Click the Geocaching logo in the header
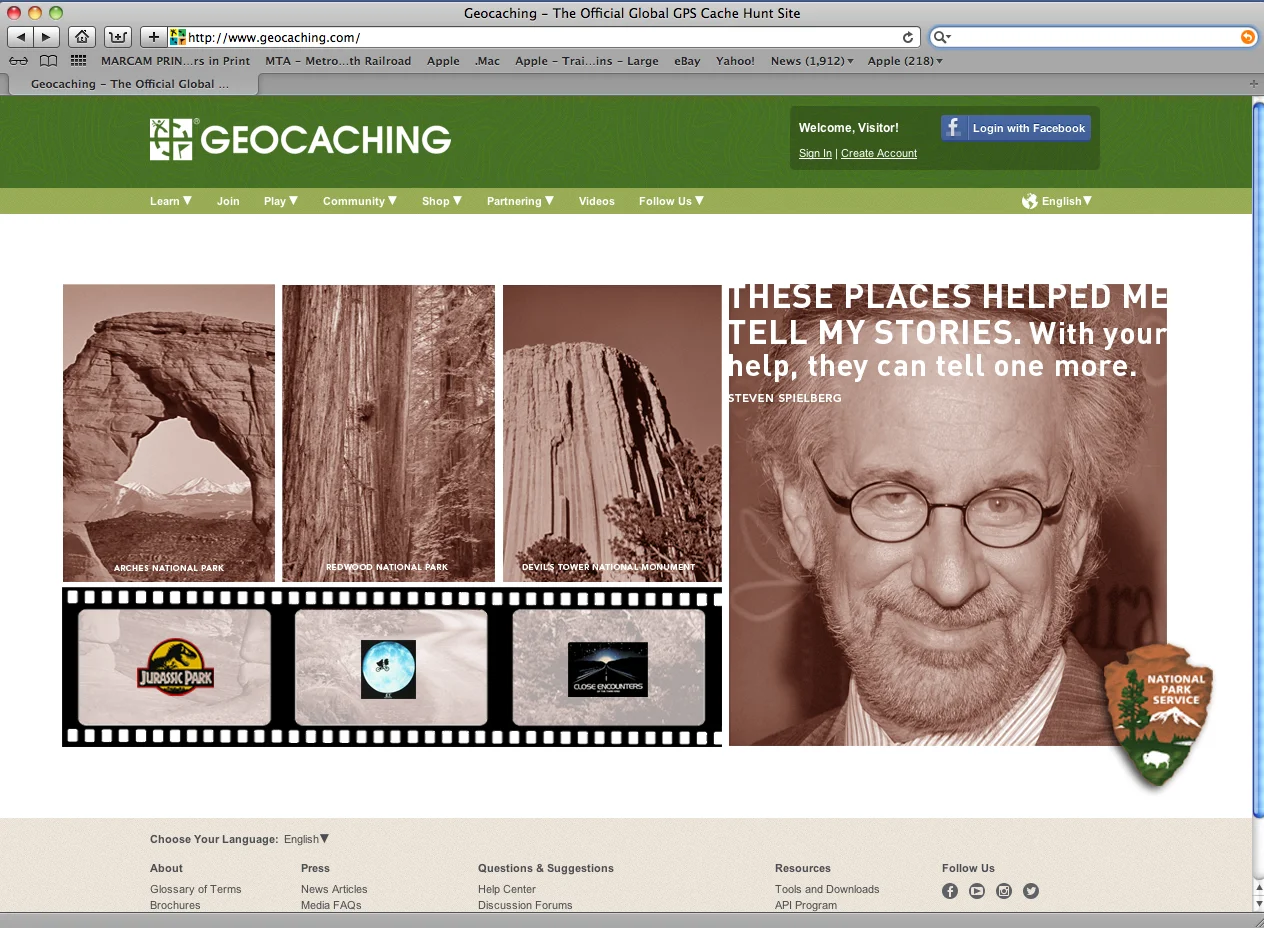Image resolution: width=1264 pixels, height=928 pixels. [x=300, y=139]
